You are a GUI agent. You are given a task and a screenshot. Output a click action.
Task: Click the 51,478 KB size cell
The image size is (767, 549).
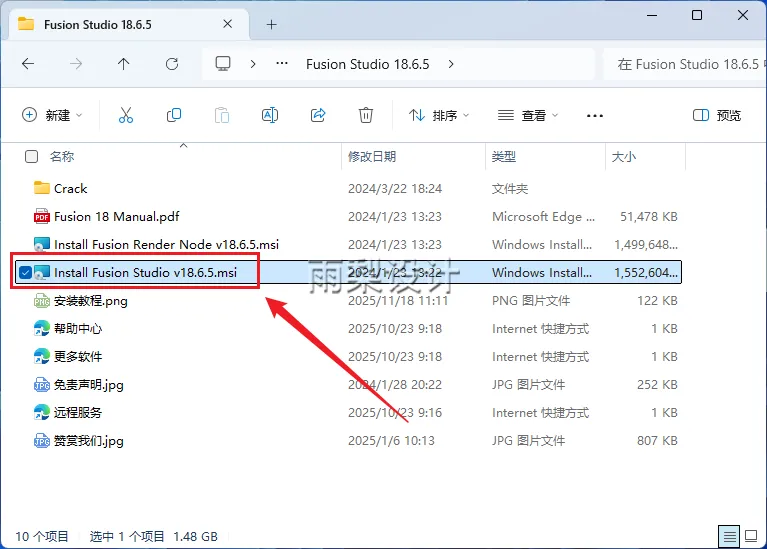pyautogui.click(x=649, y=216)
